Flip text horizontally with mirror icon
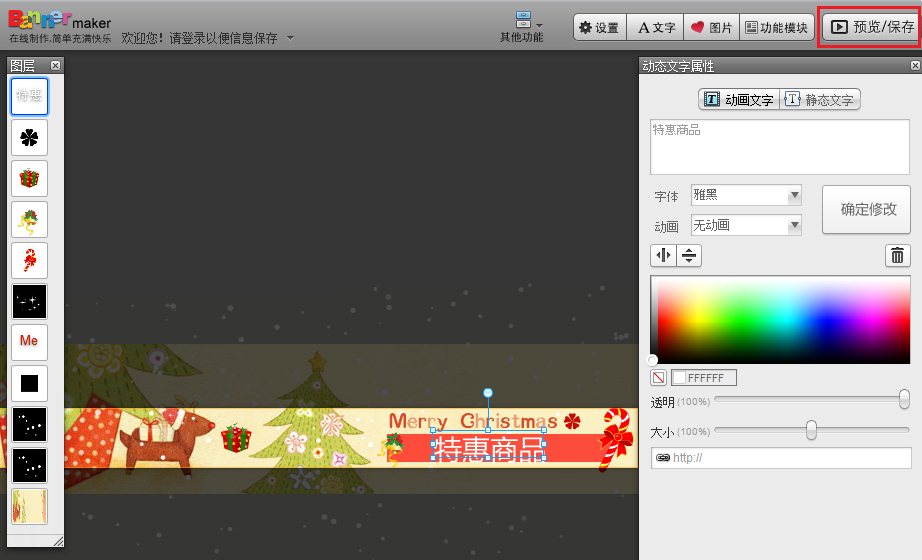Image resolution: width=922 pixels, height=560 pixels. pos(663,255)
